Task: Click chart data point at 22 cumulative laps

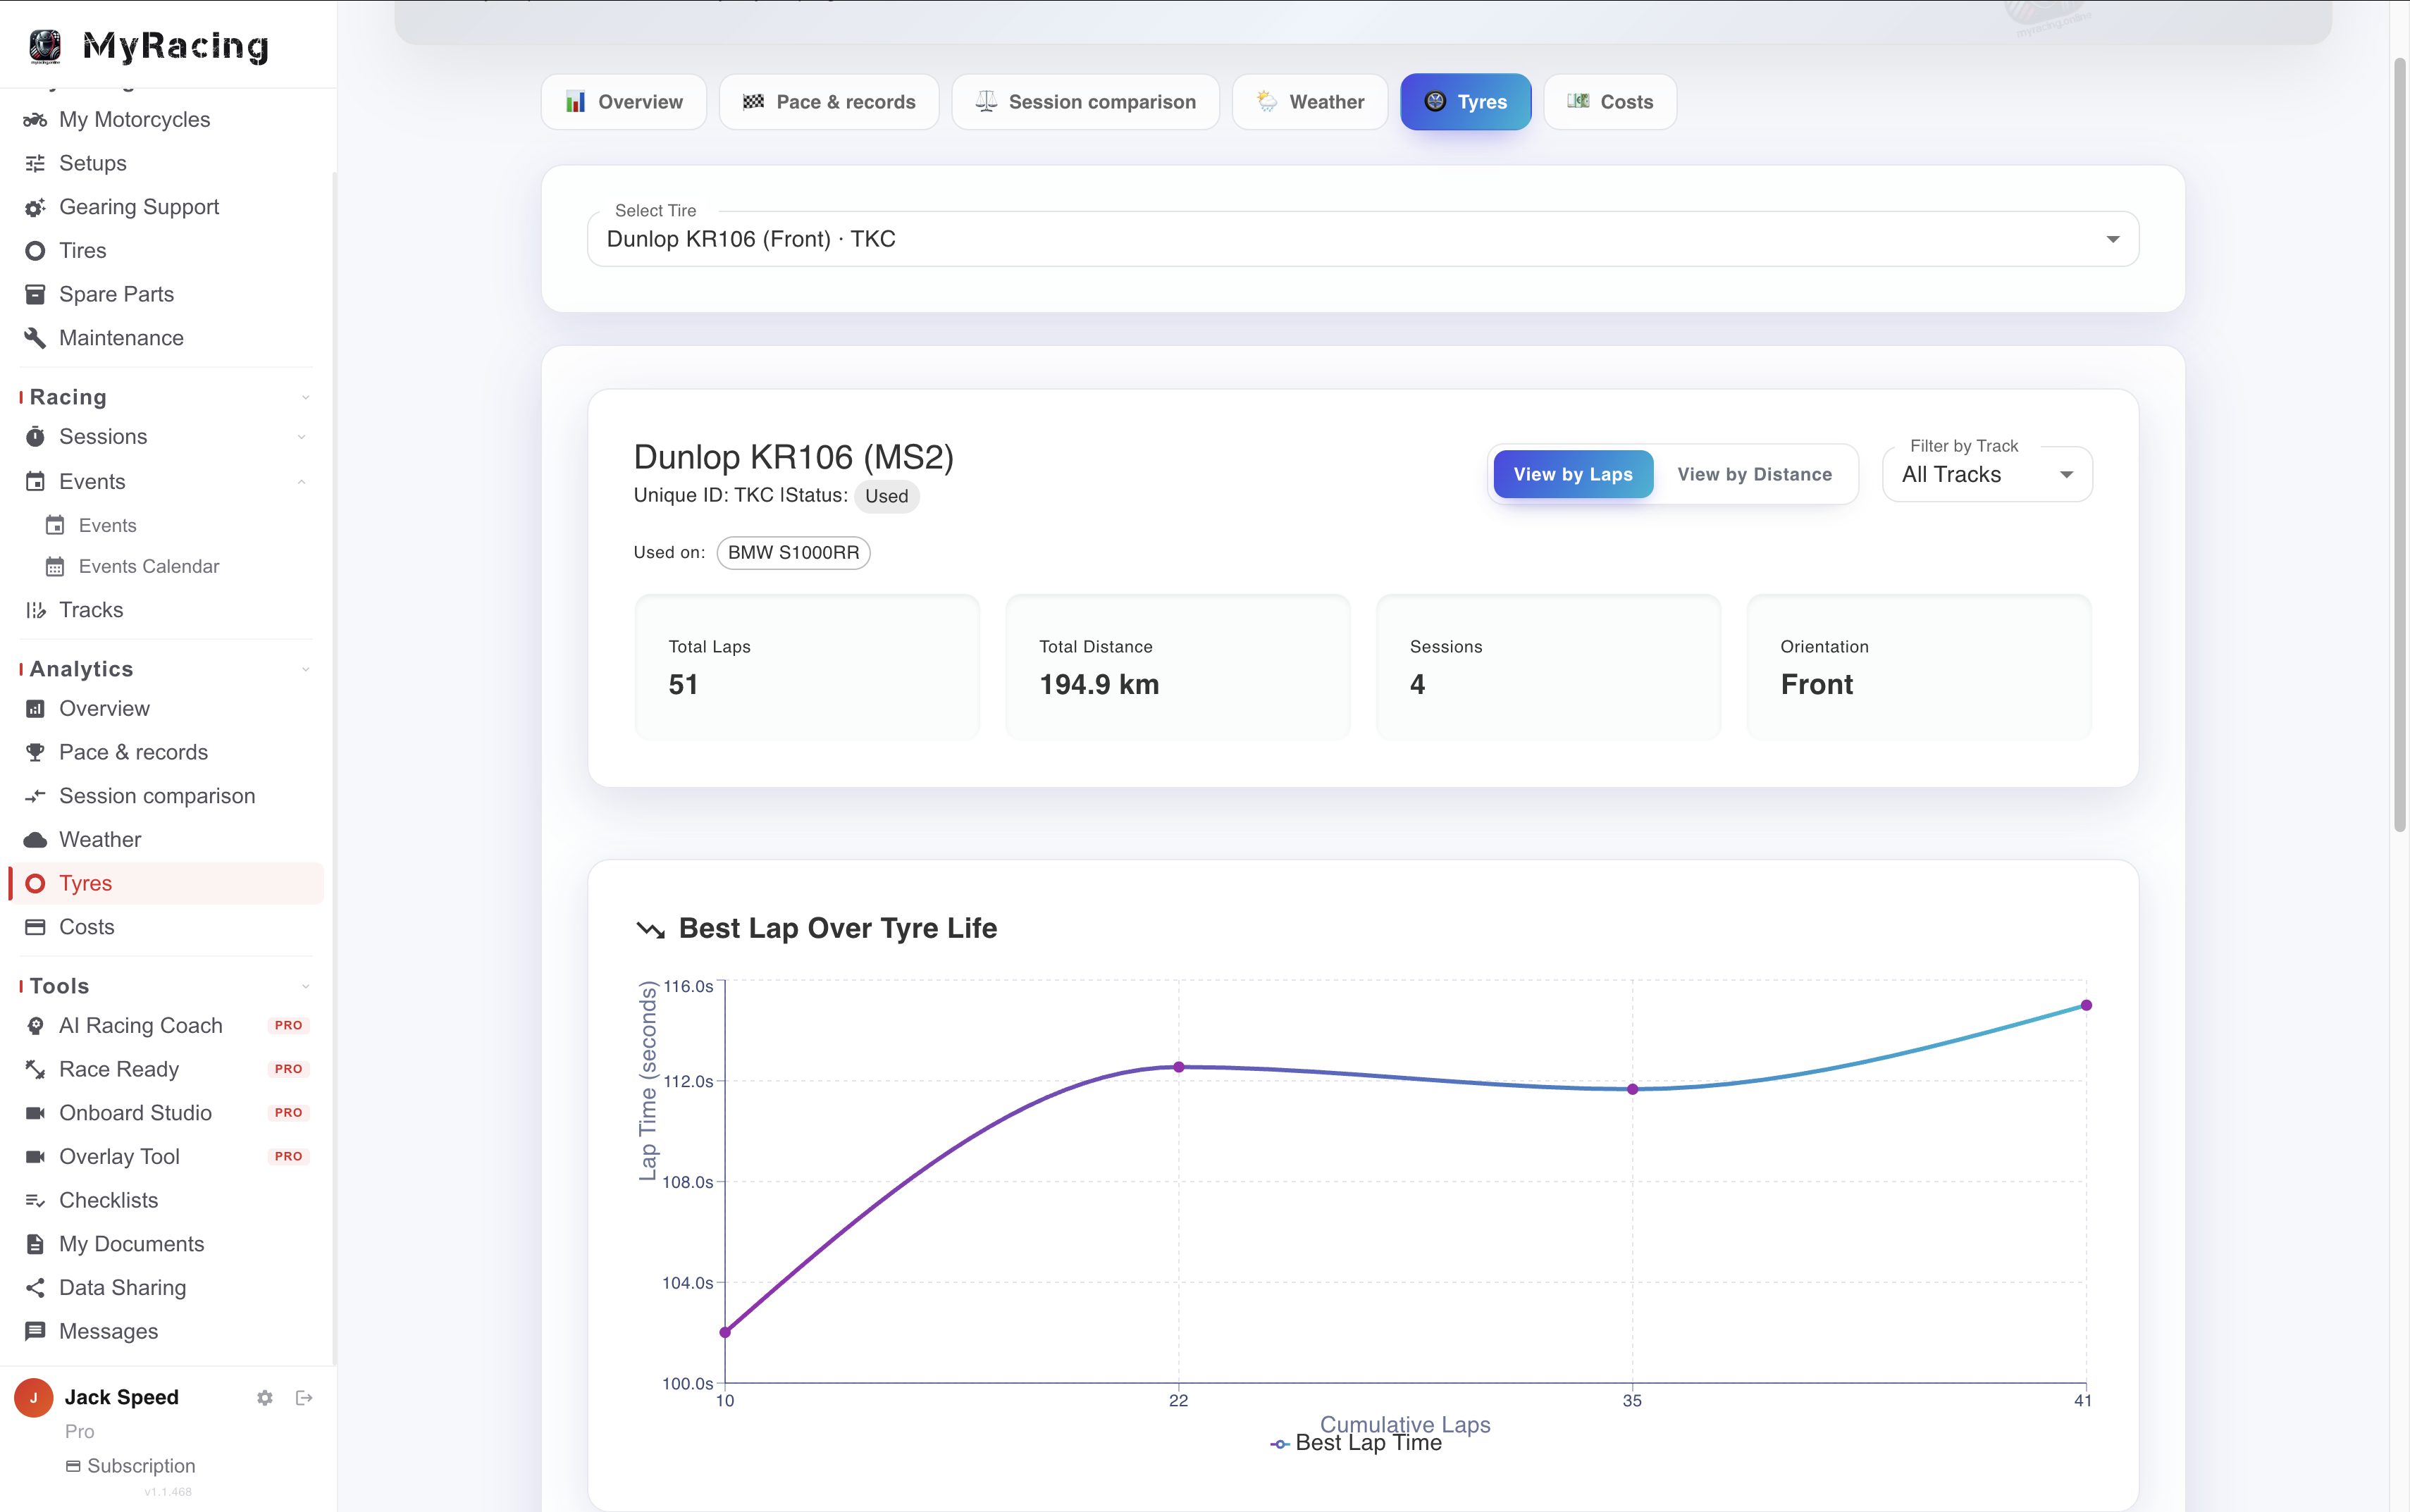Action: [x=1179, y=1067]
